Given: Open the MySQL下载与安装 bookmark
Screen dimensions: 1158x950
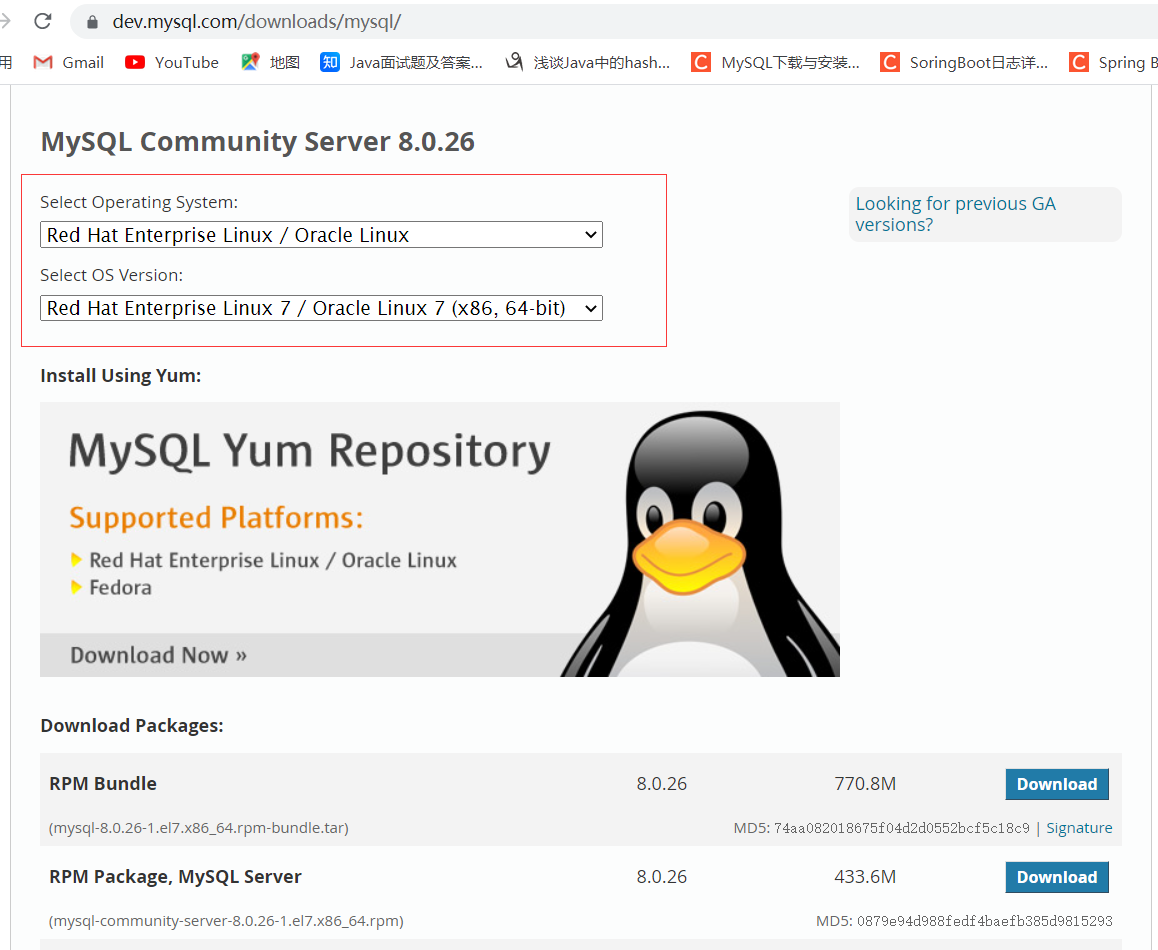Looking at the screenshot, I should pyautogui.click(x=775, y=63).
